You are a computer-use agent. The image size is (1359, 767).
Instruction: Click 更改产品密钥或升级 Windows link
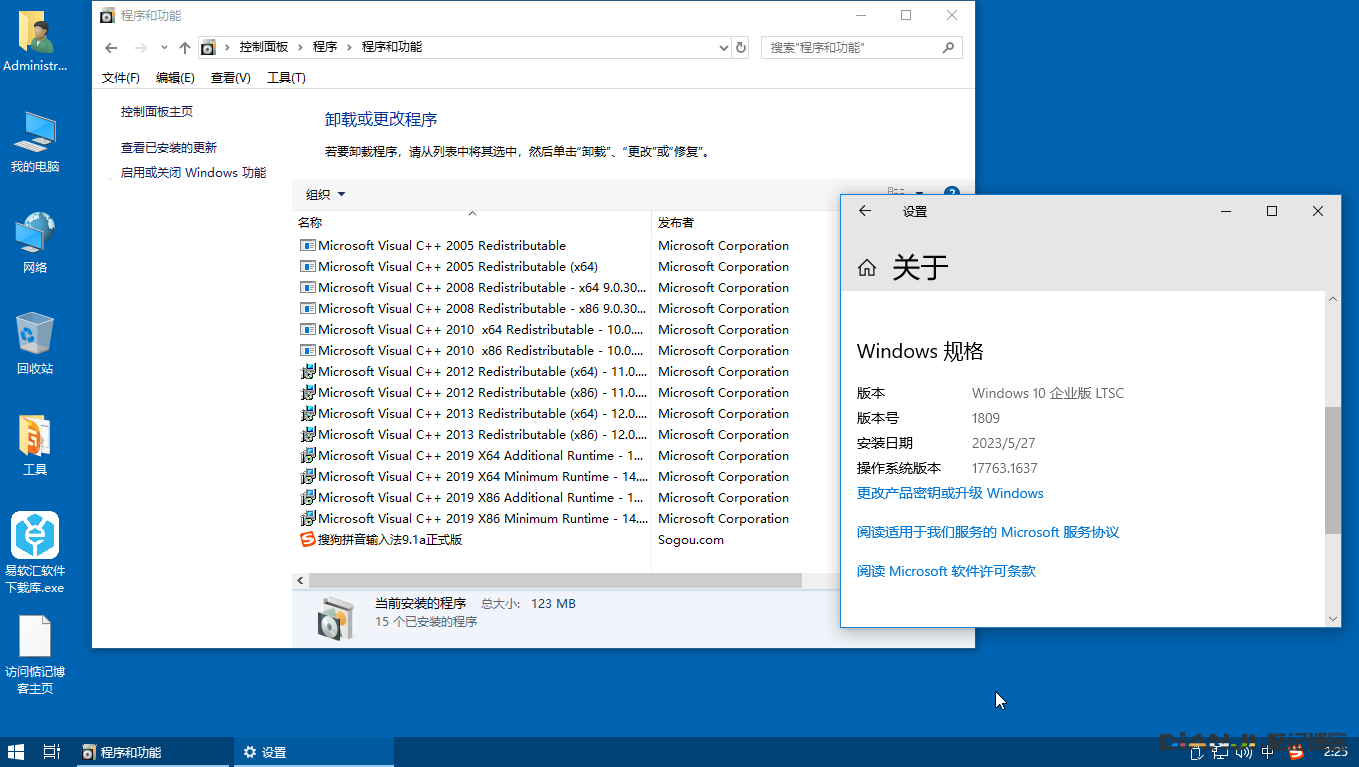[950, 493]
